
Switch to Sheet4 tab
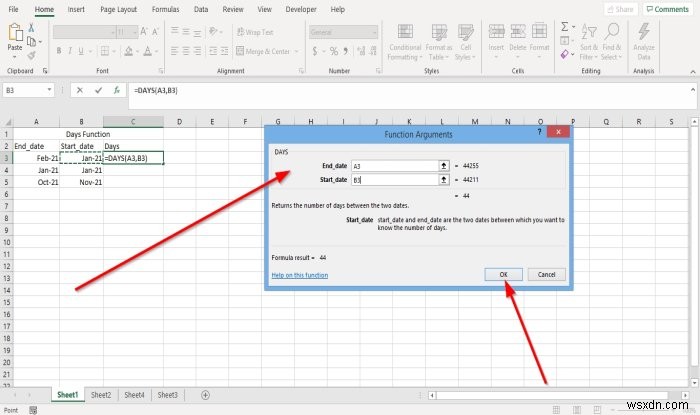(134, 395)
